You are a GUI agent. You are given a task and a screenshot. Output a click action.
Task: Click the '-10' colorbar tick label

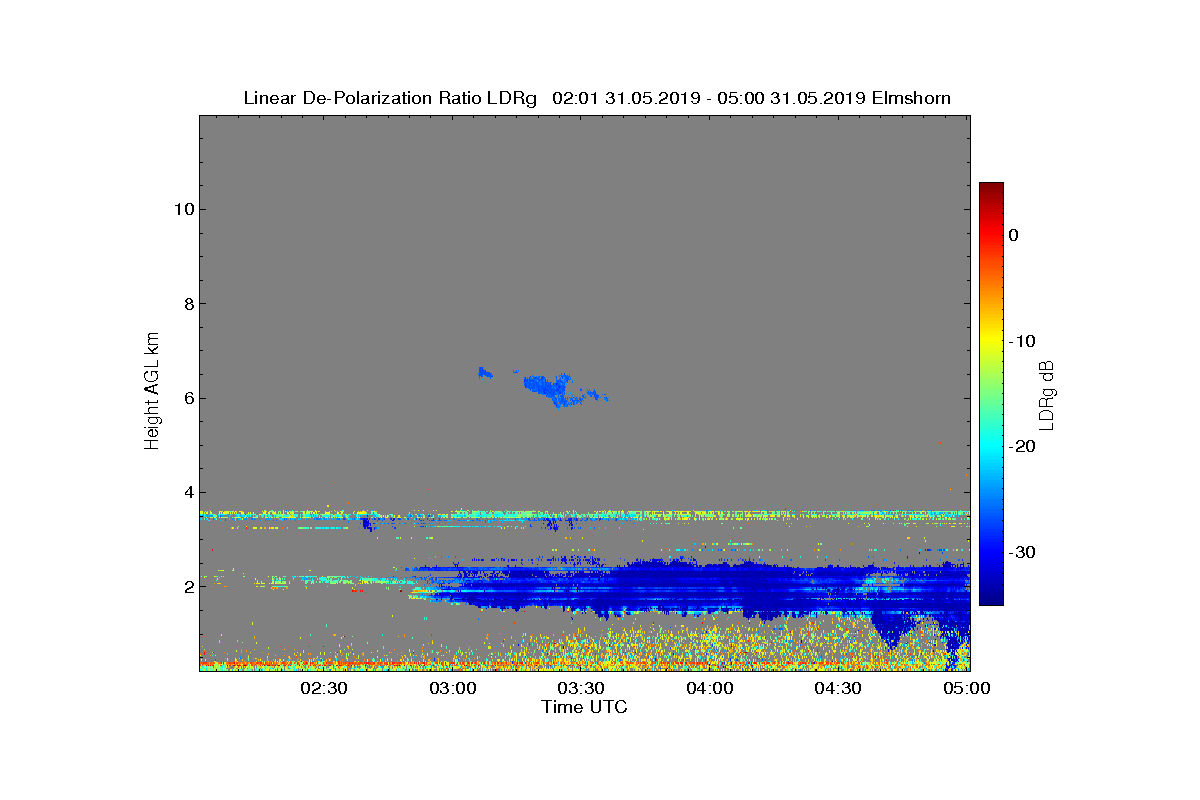coord(1022,341)
